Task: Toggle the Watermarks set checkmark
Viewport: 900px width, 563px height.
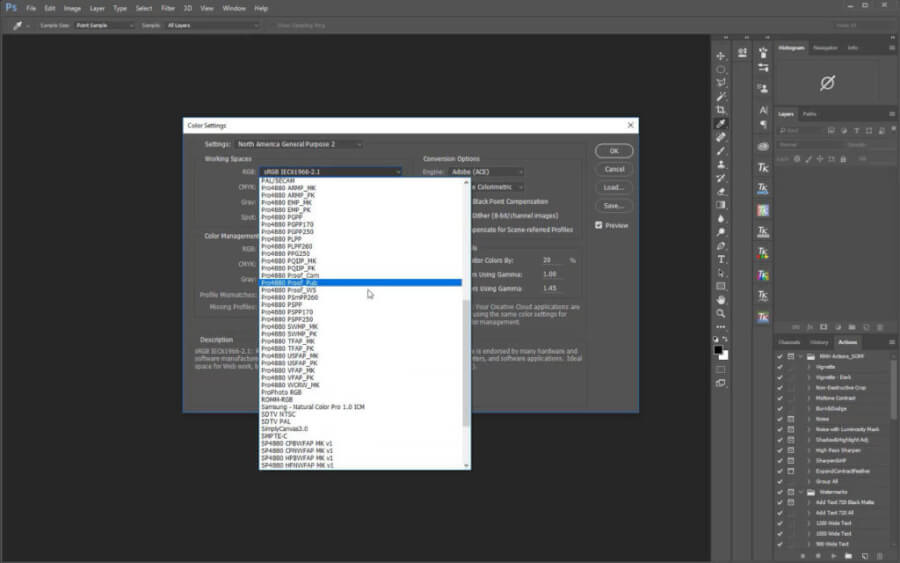Action: coord(779,492)
